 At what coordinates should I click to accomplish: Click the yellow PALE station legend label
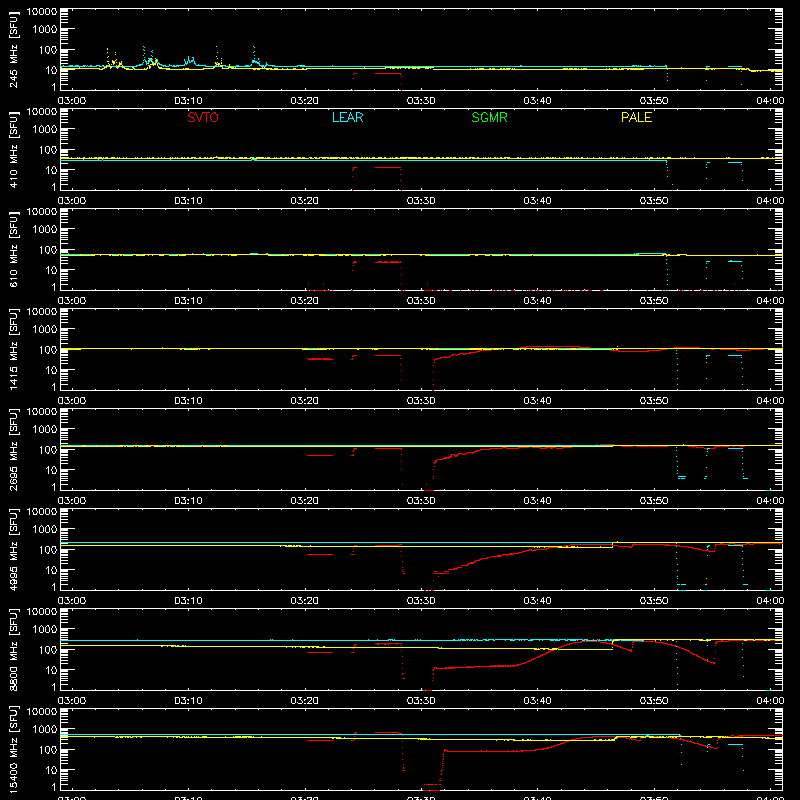click(636, 117)
